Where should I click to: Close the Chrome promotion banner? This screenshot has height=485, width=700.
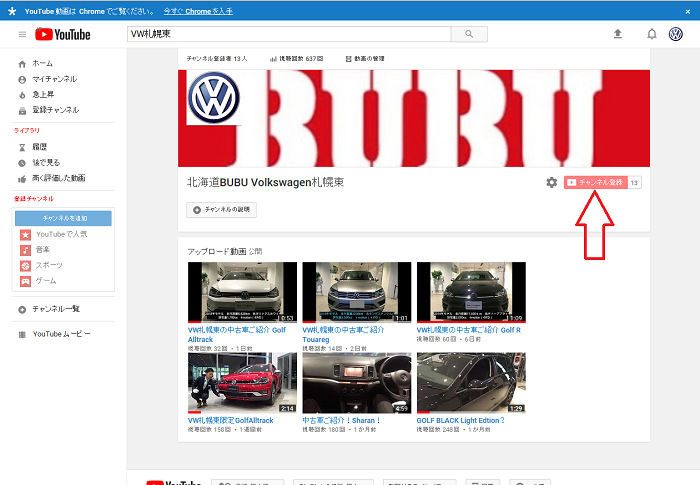(688, 12)
